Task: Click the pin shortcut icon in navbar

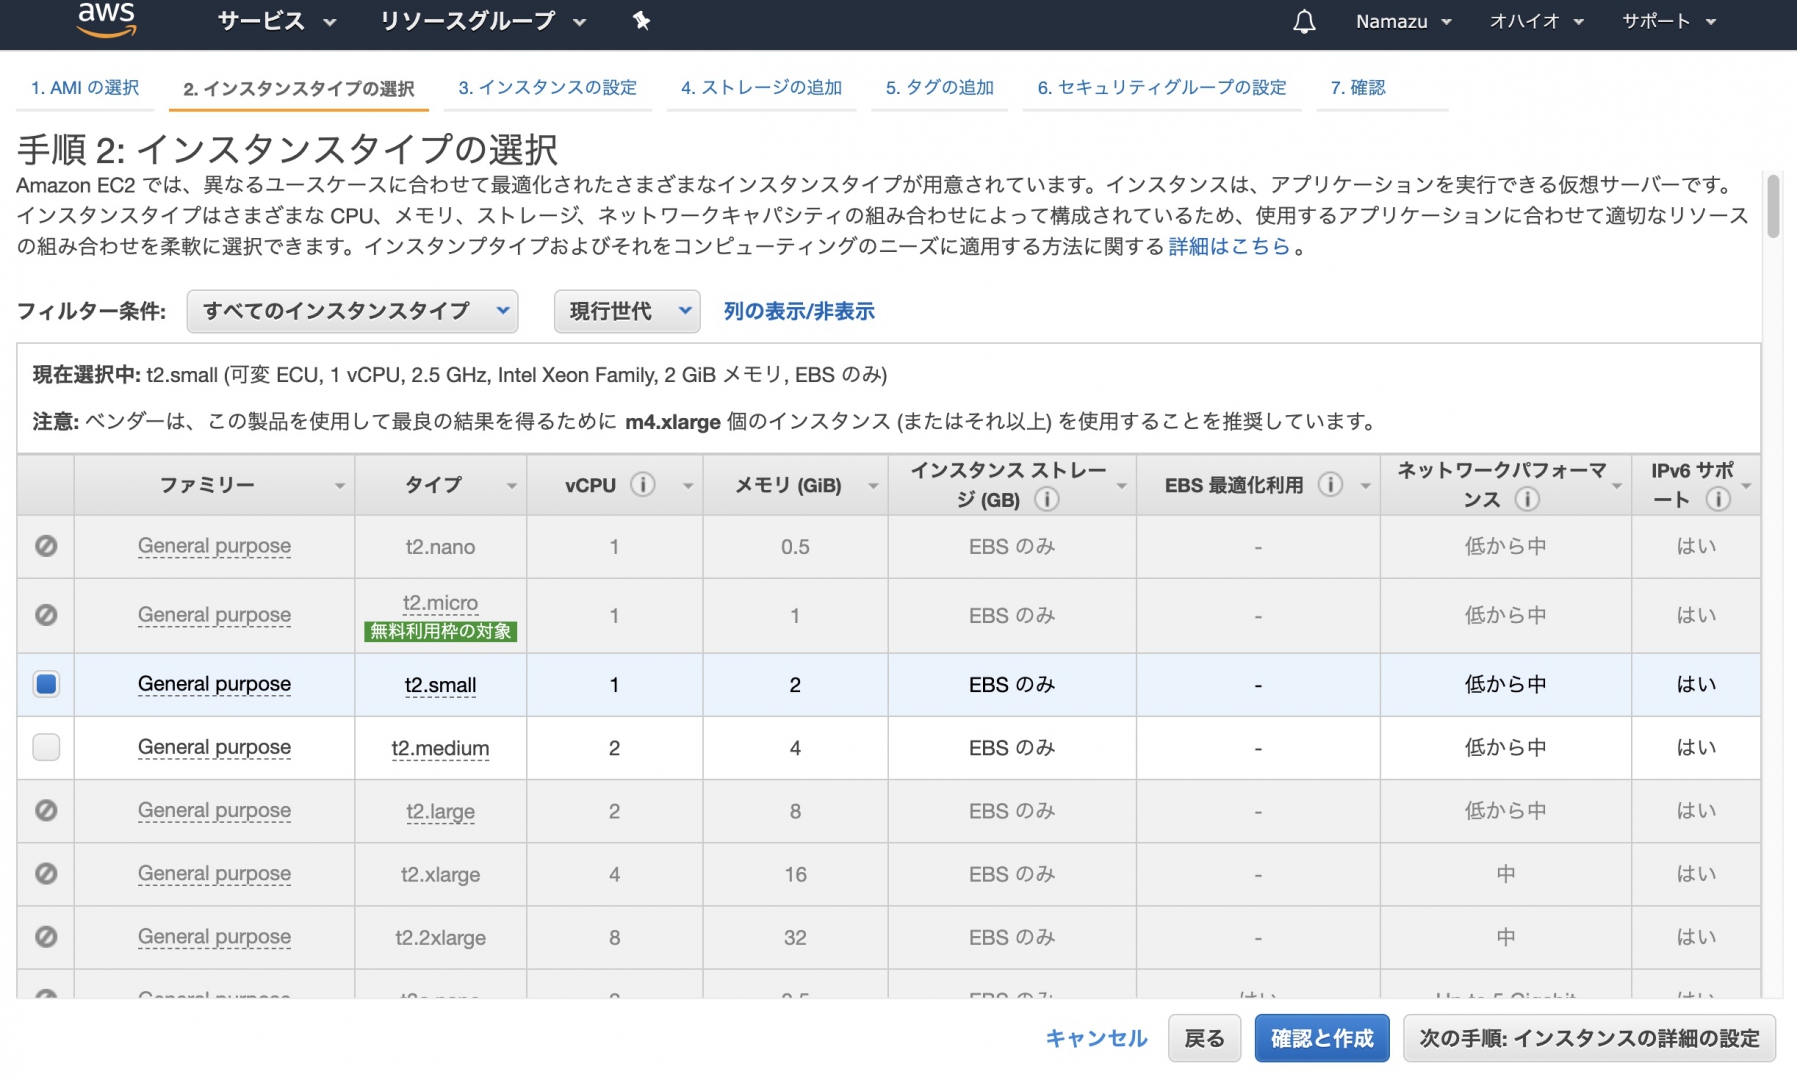Action: coord(642,21)
